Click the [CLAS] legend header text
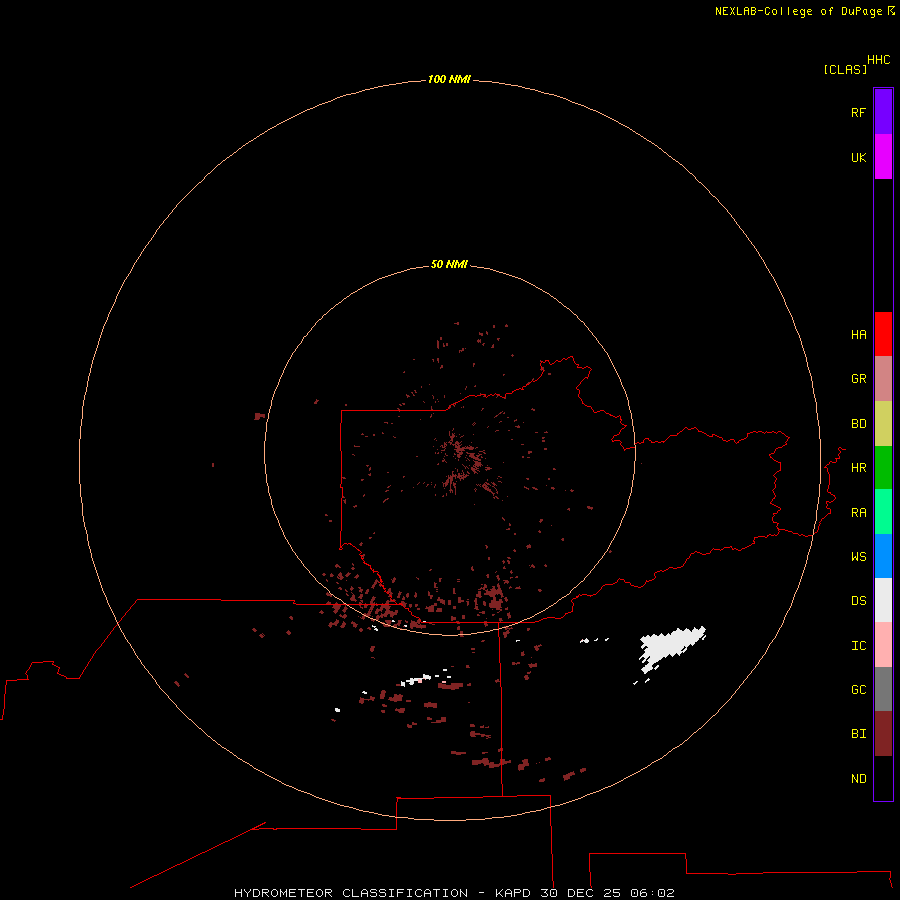 pyautogui.click(x=845, y=70)
